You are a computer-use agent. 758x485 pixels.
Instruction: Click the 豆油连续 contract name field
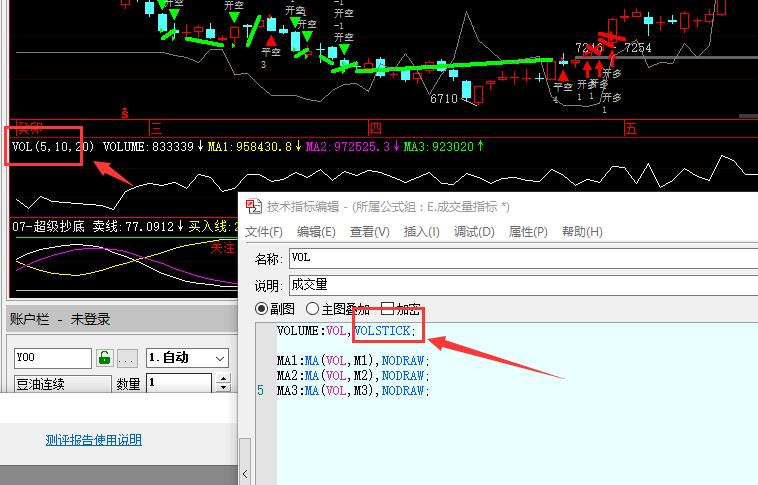62,384
